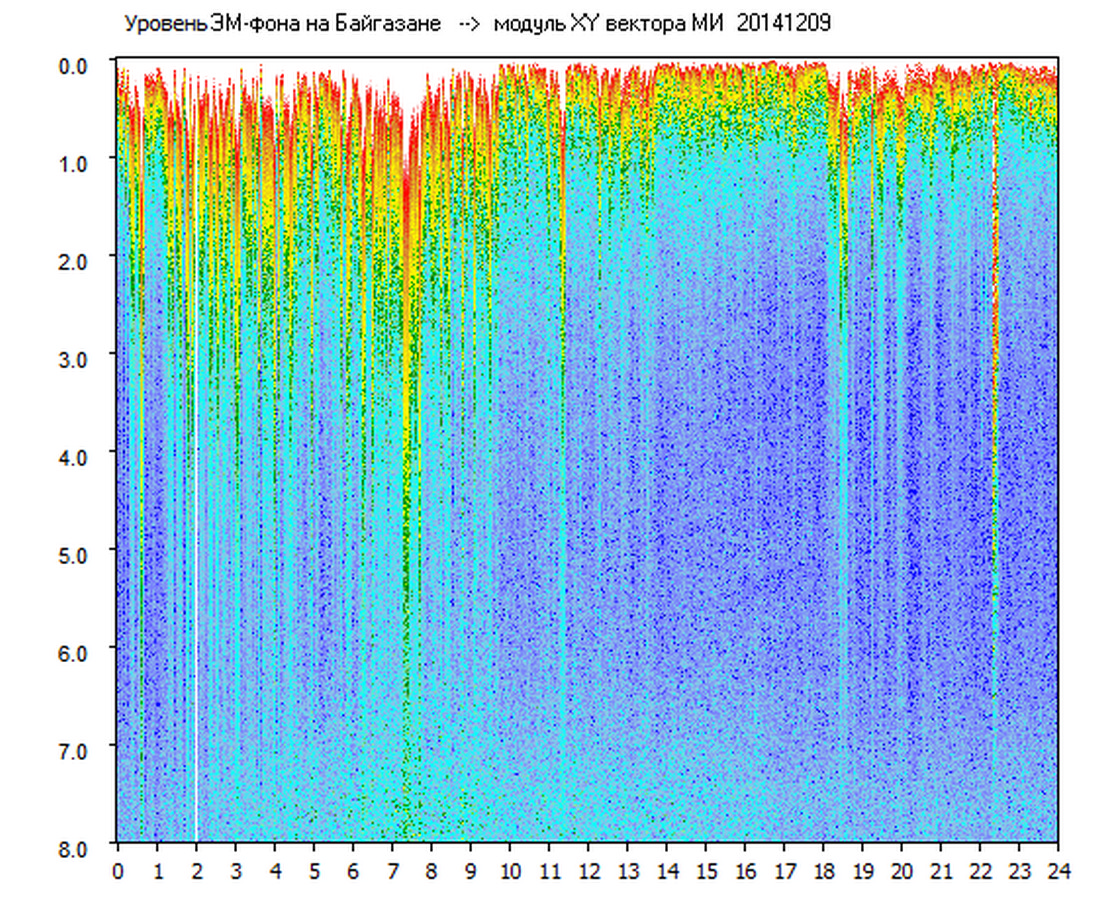The height and width of the screenshot is (900, 1096).
Task: Click the 6.0 vertical axis label
Action: (75, 651)
